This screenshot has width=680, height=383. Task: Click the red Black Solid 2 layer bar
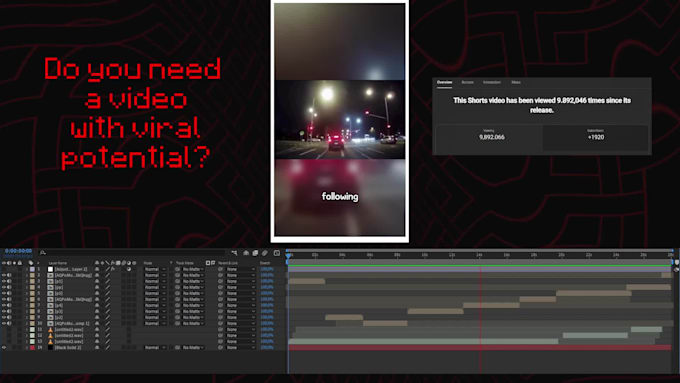coord(480,347)
